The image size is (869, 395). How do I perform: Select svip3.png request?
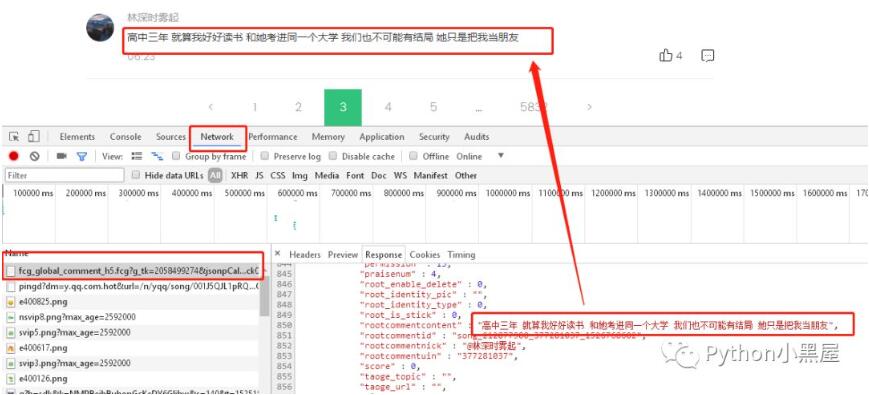point(132,363)
